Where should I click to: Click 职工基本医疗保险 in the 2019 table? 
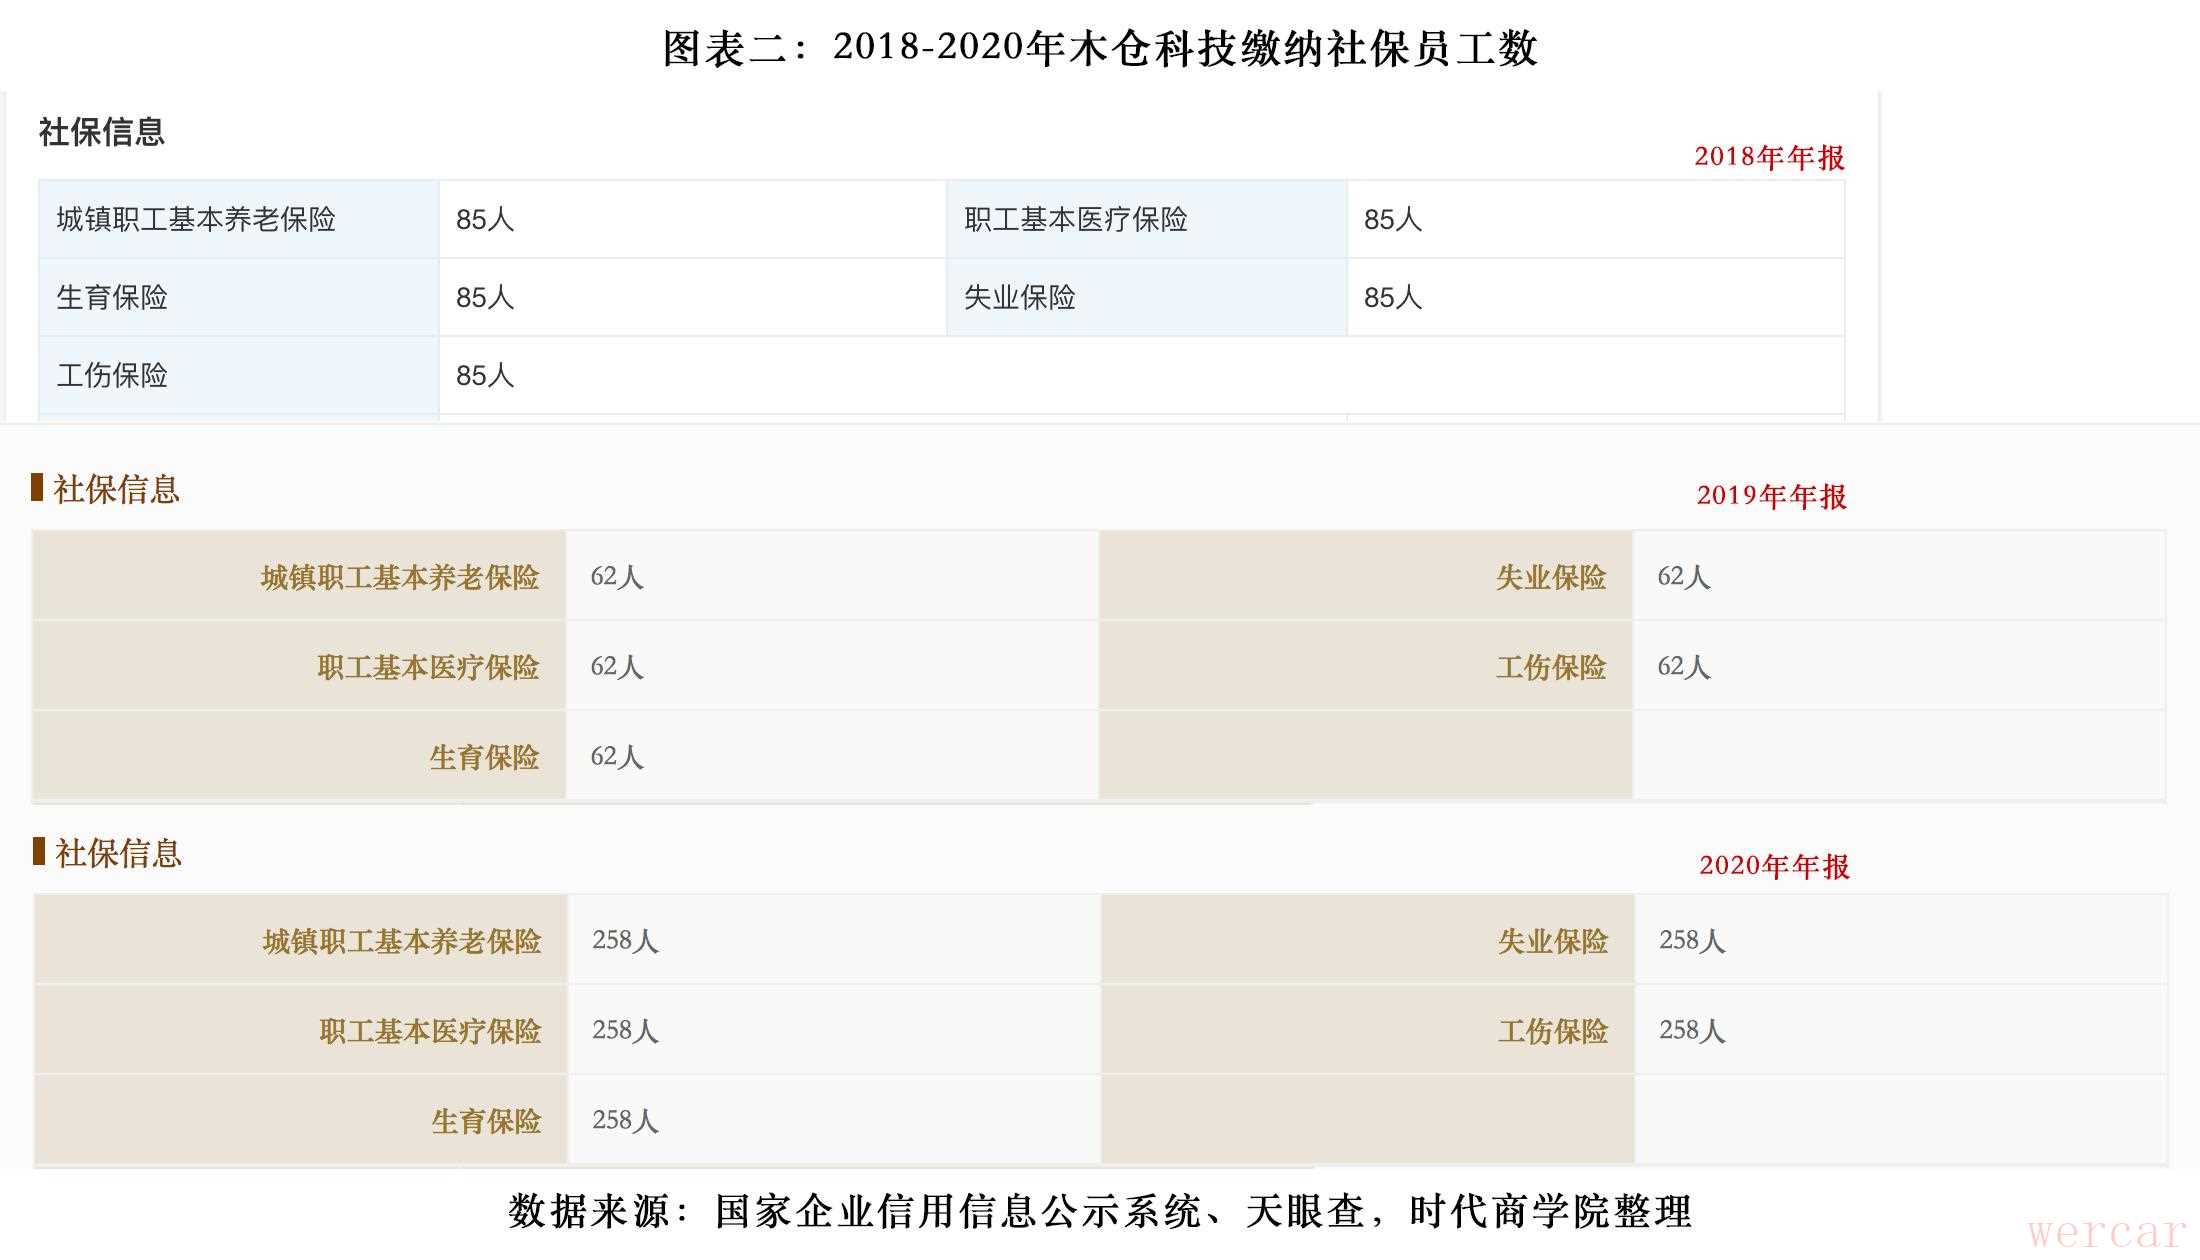428,667
